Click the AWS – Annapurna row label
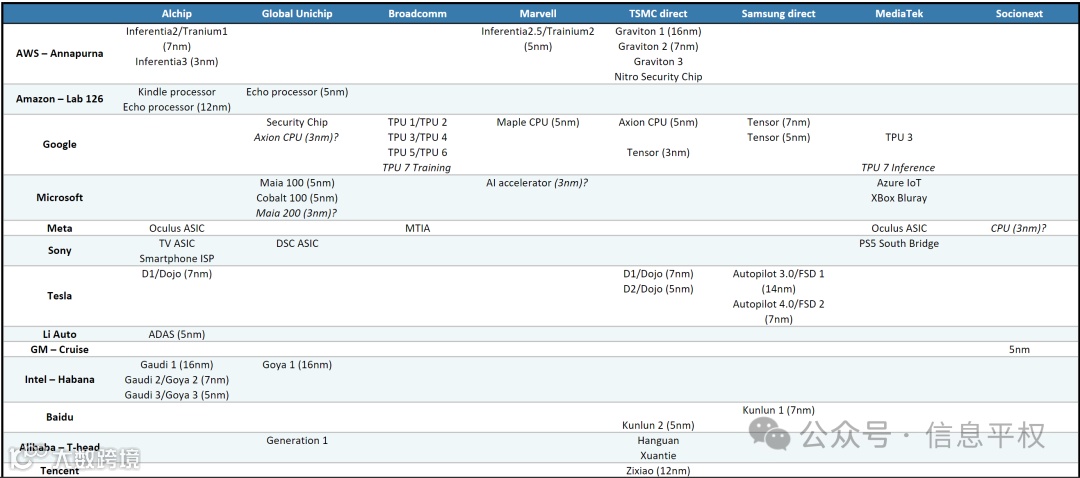 tap(60, 54)
